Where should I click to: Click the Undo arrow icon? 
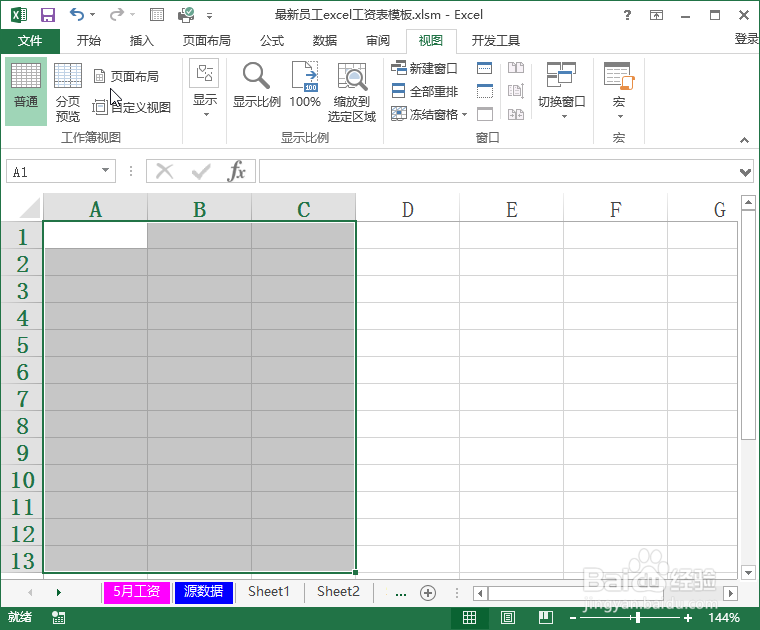point(77,15)
